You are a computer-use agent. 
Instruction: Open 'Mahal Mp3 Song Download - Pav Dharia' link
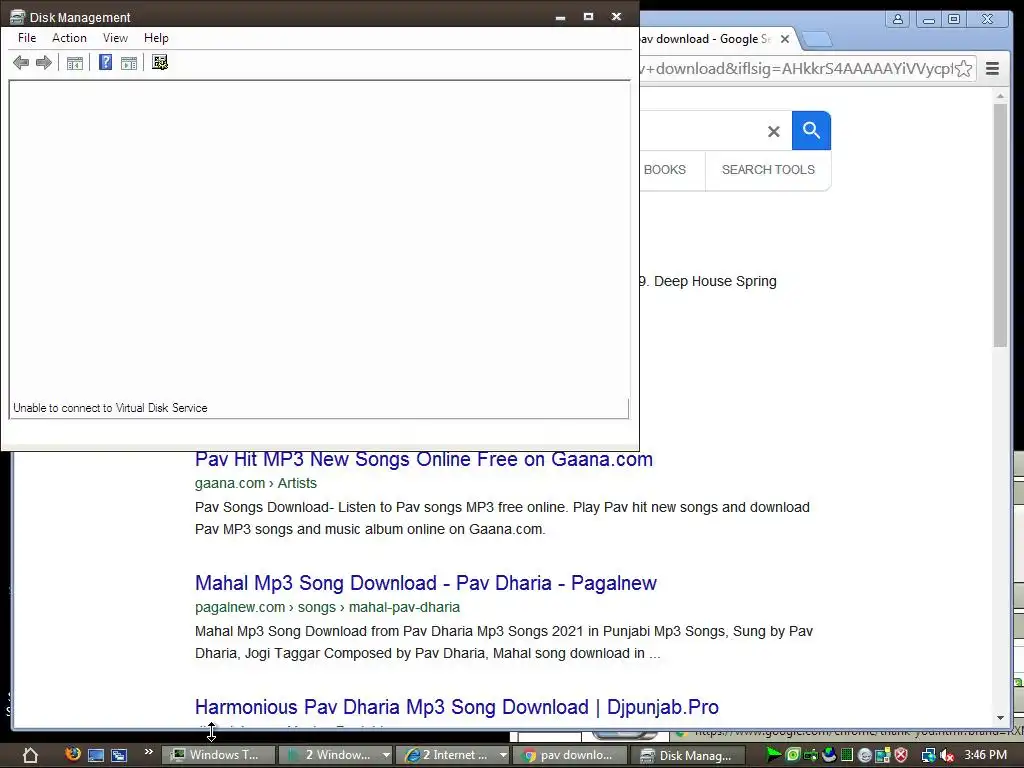tap(426, 583)
